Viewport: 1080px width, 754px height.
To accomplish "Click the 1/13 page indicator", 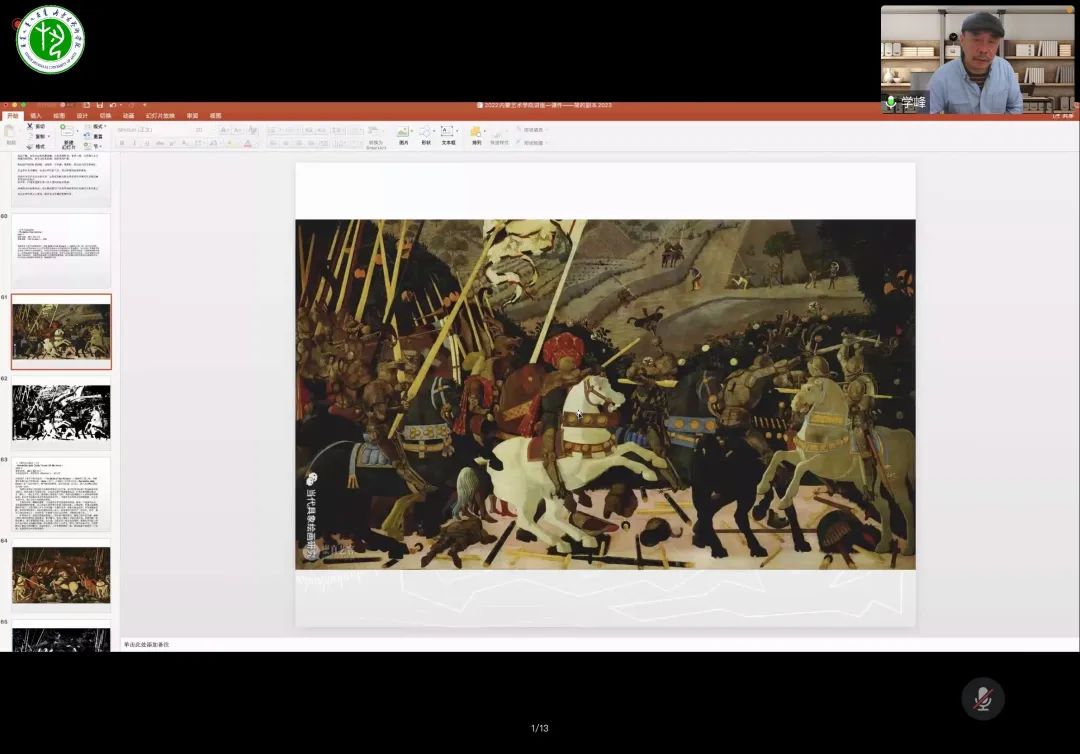I will 540,728.
